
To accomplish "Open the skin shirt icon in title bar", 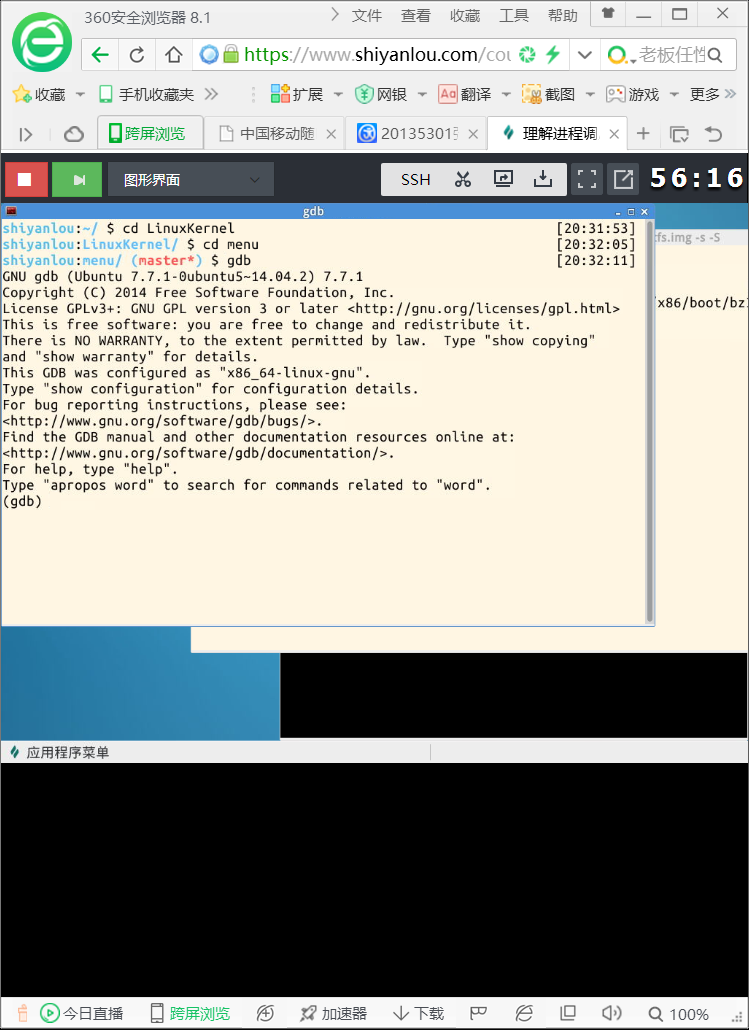I will [608, 14].
